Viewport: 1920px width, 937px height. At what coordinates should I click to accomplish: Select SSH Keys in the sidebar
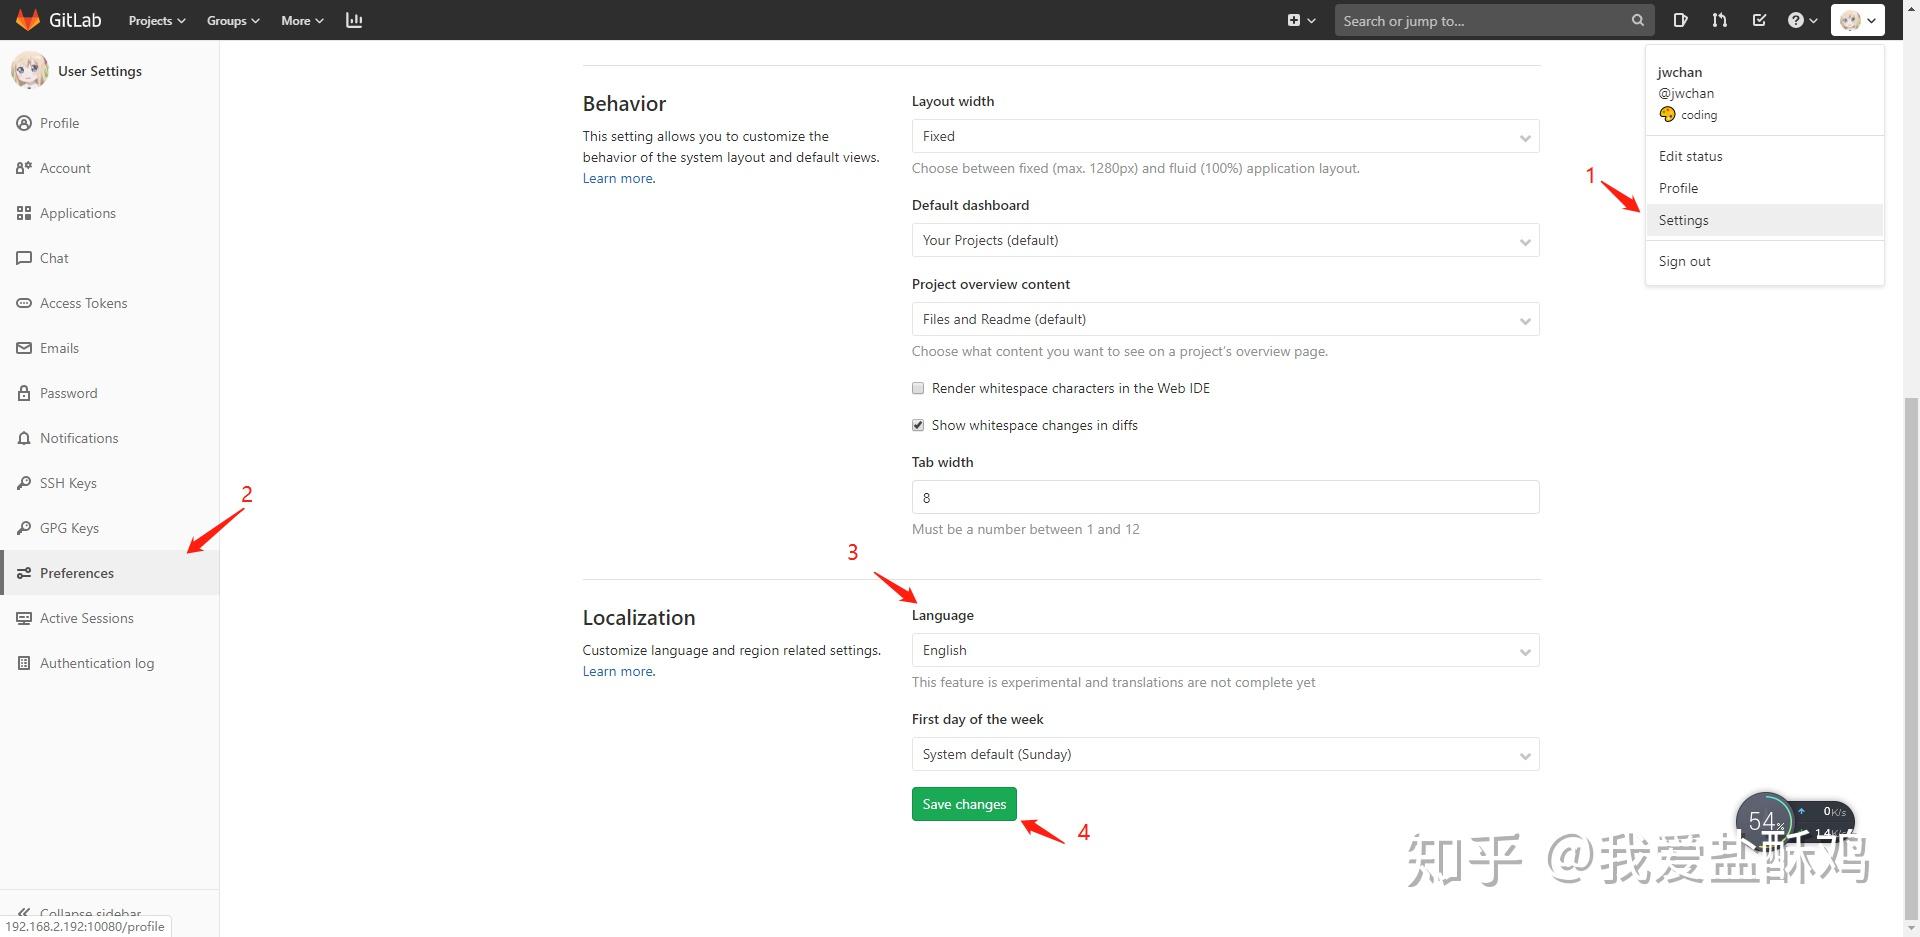pyautogui.click(x=68, y=482)
